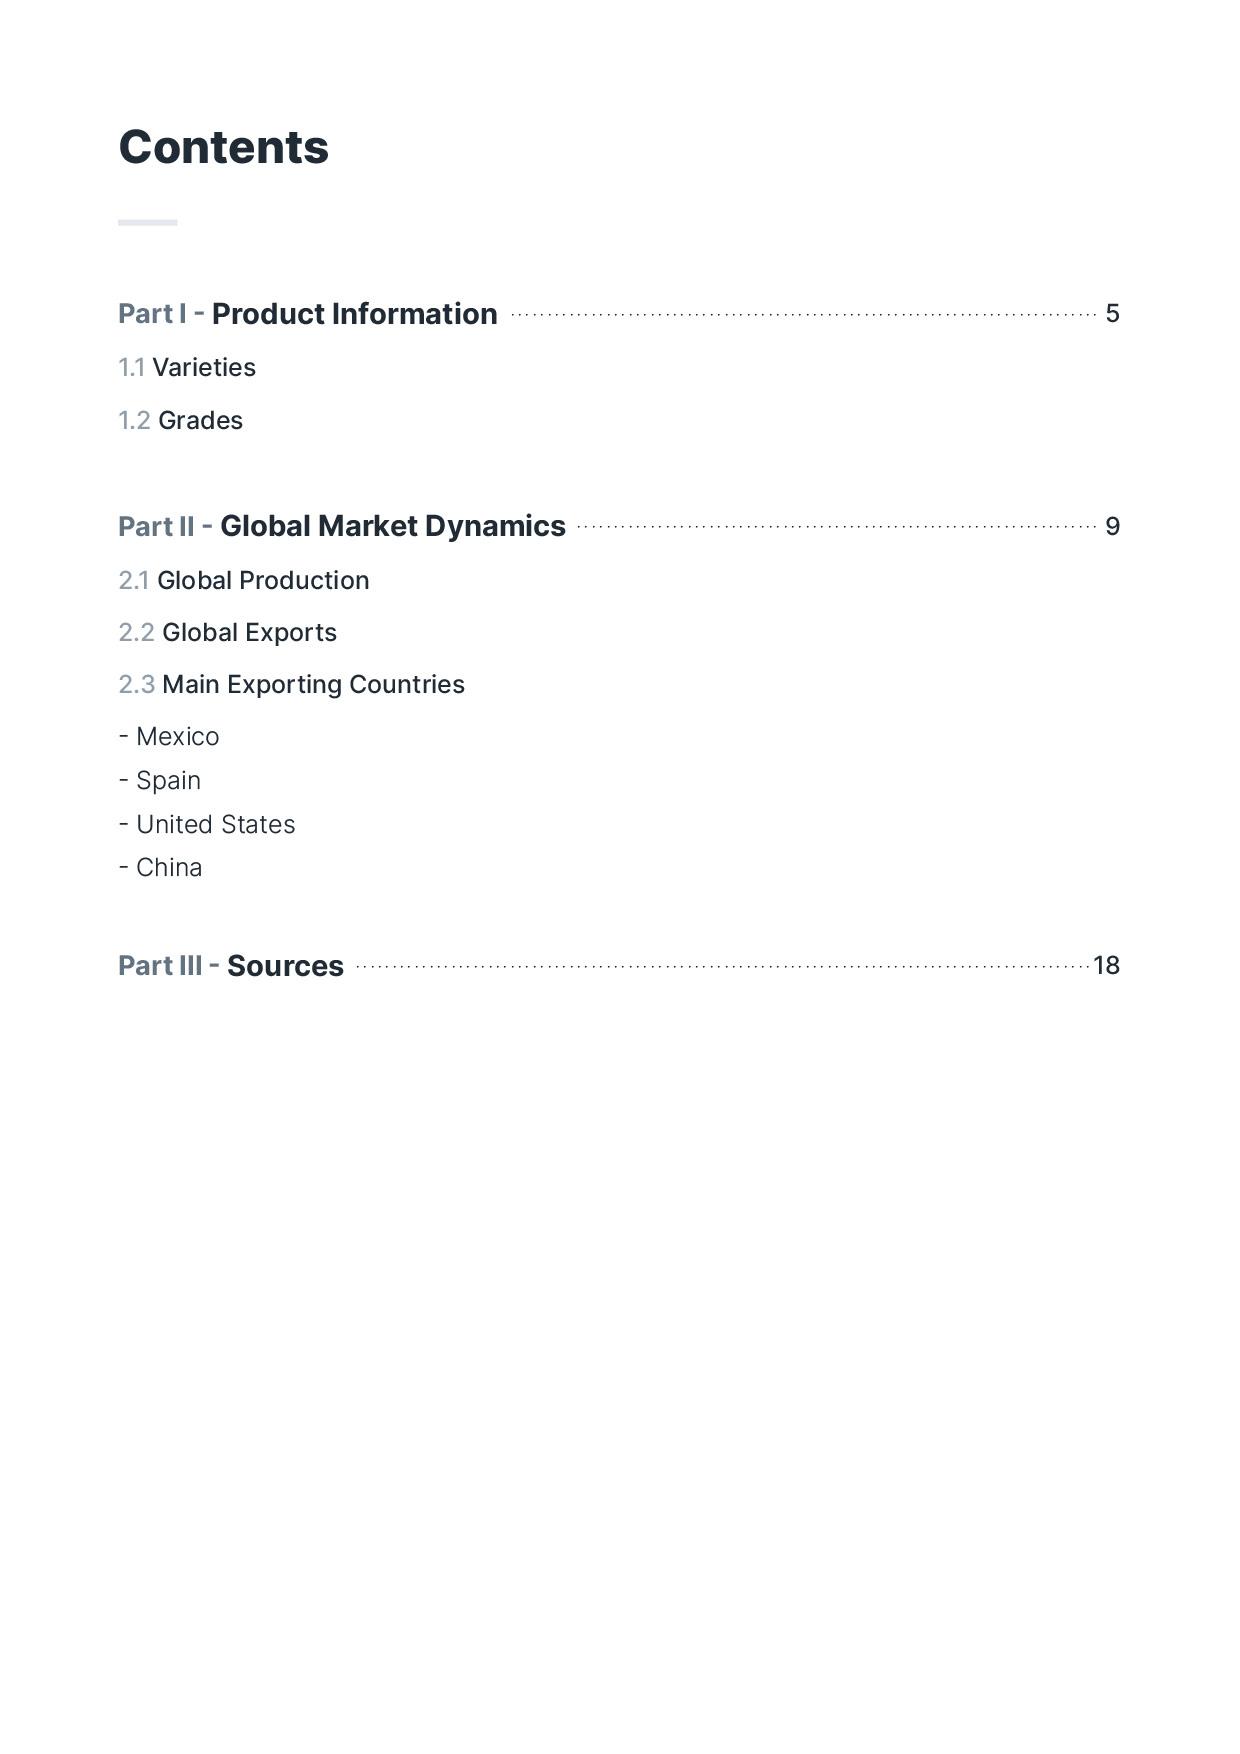Select the Spain sub-entry
The width and height of the screenshot is (1240, 1754).
click(160, 781)
